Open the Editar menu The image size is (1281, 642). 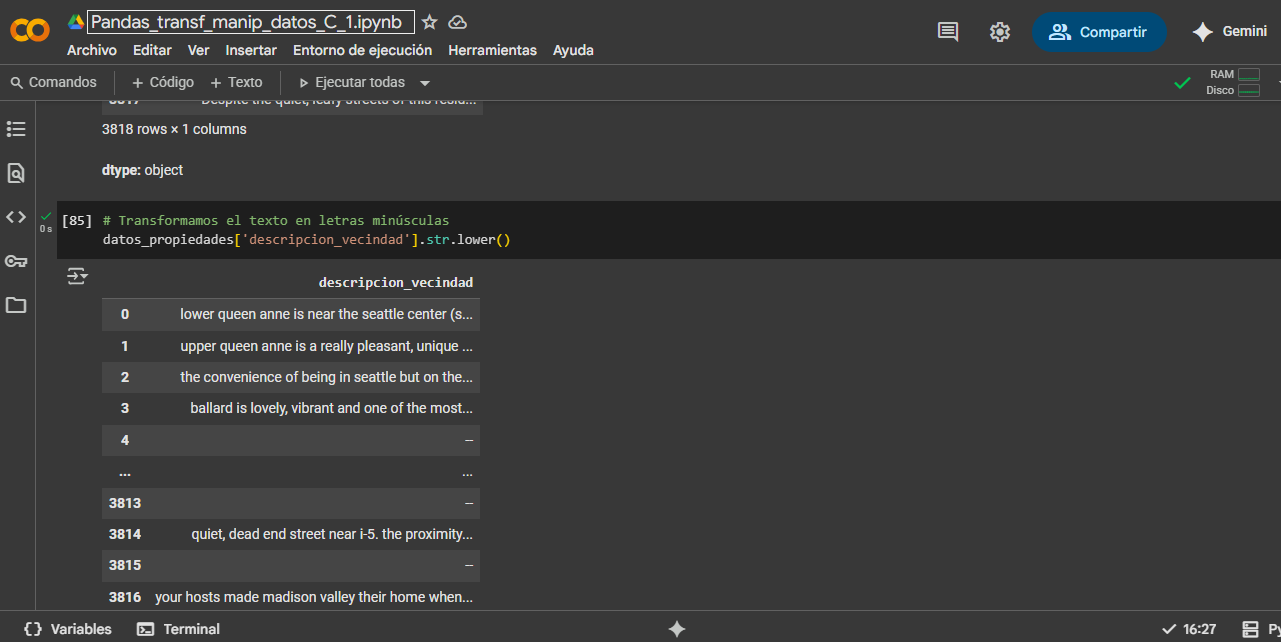[x=152, y=50]
